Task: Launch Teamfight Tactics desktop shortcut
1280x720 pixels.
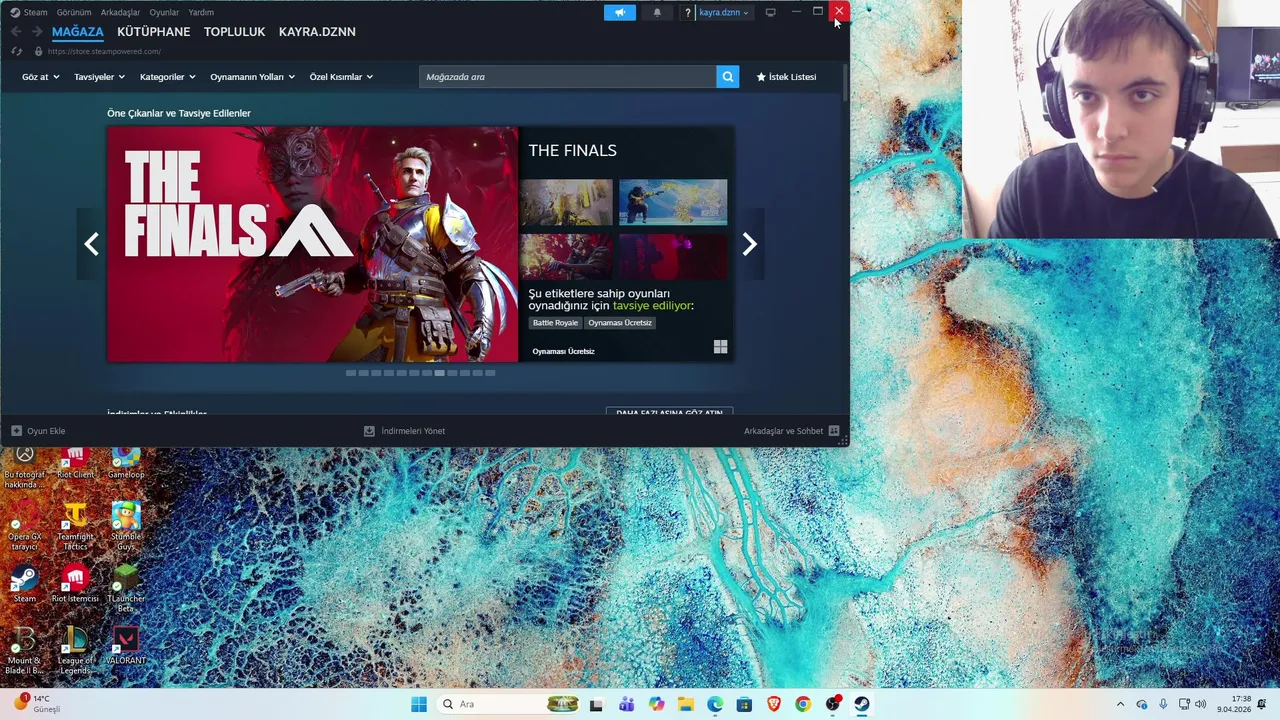Action: pyautogui.click(x=75, y=528)
